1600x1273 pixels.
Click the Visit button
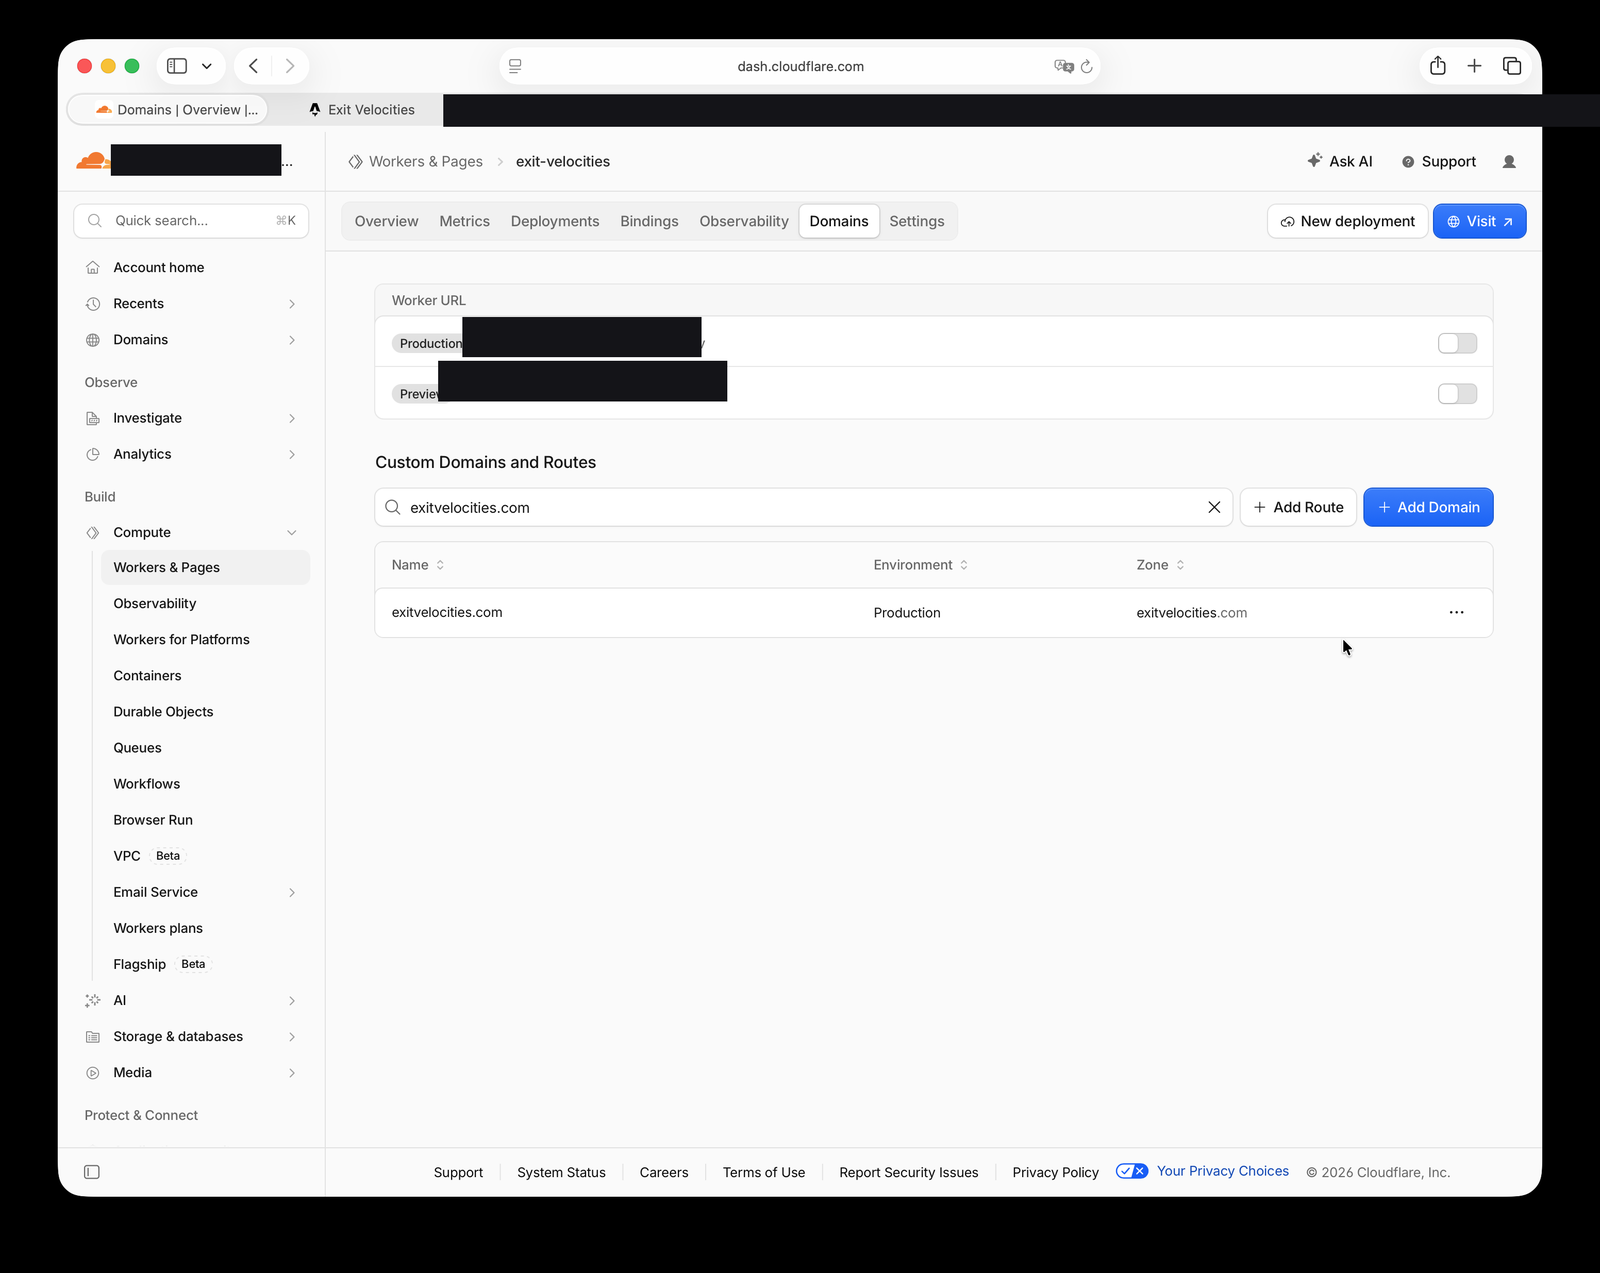[1479, 221]
